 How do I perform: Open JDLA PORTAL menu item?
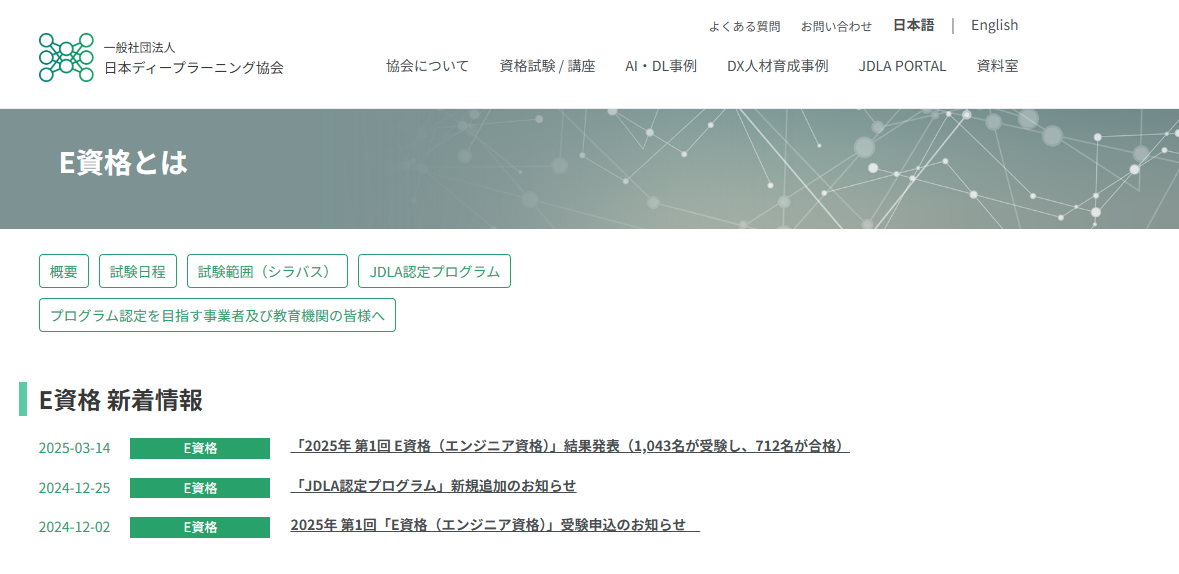coord(902,66)
